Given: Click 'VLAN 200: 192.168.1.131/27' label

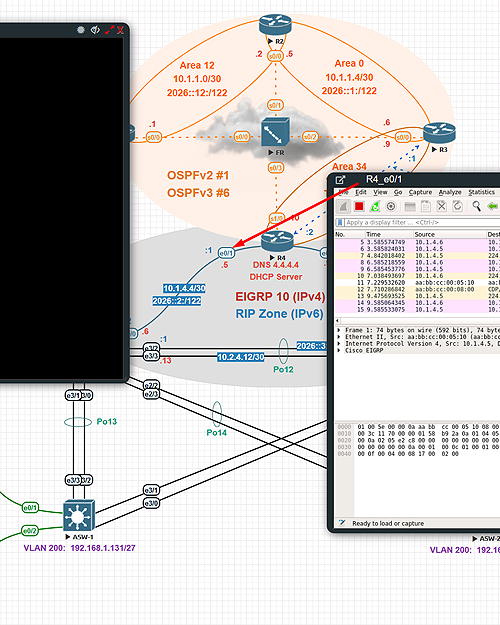Looking at the screenshot, I should [x=79, y=548].
